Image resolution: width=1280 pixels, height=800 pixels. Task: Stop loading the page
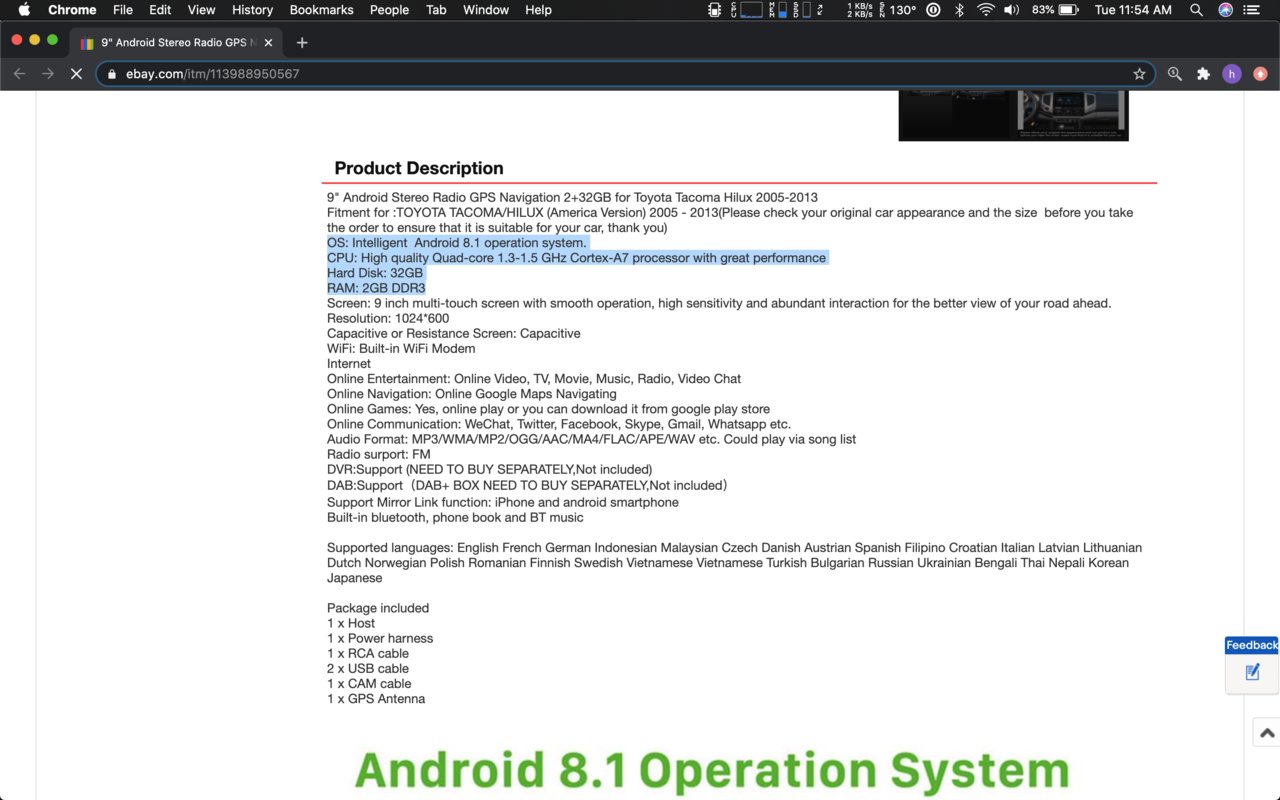coord(76,74)
